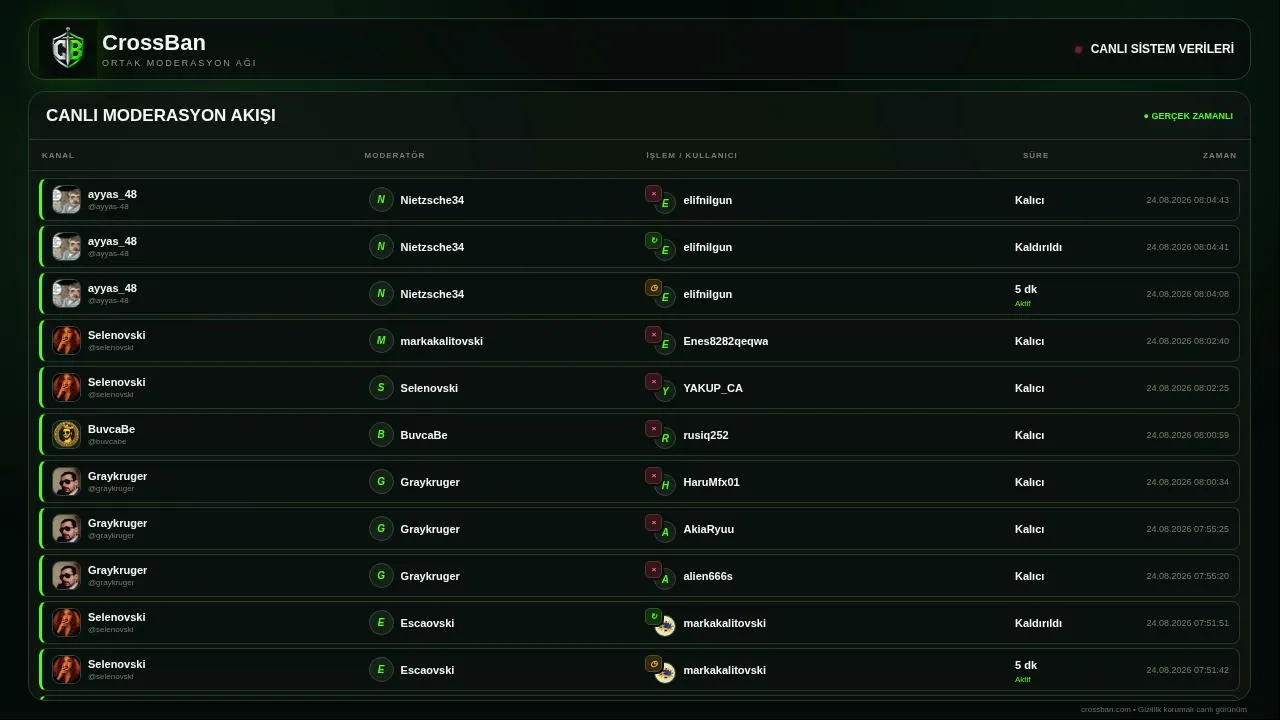Click the S badge for moderator Selenovski
Image resolution: width=1280 pixels, height=720 pixels.
381,388
